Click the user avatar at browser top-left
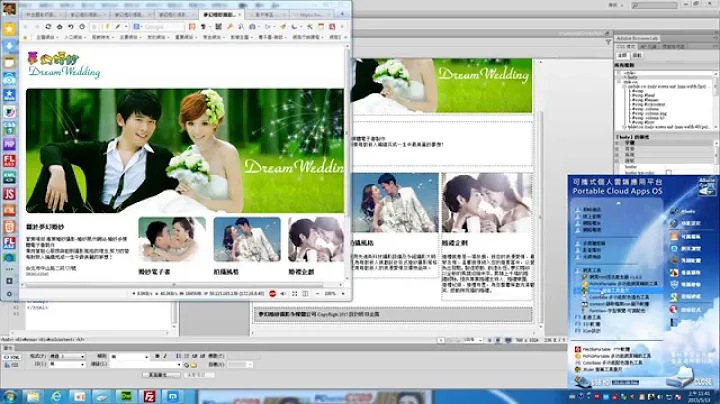This screenshot has width=720, height=404. 9,9
